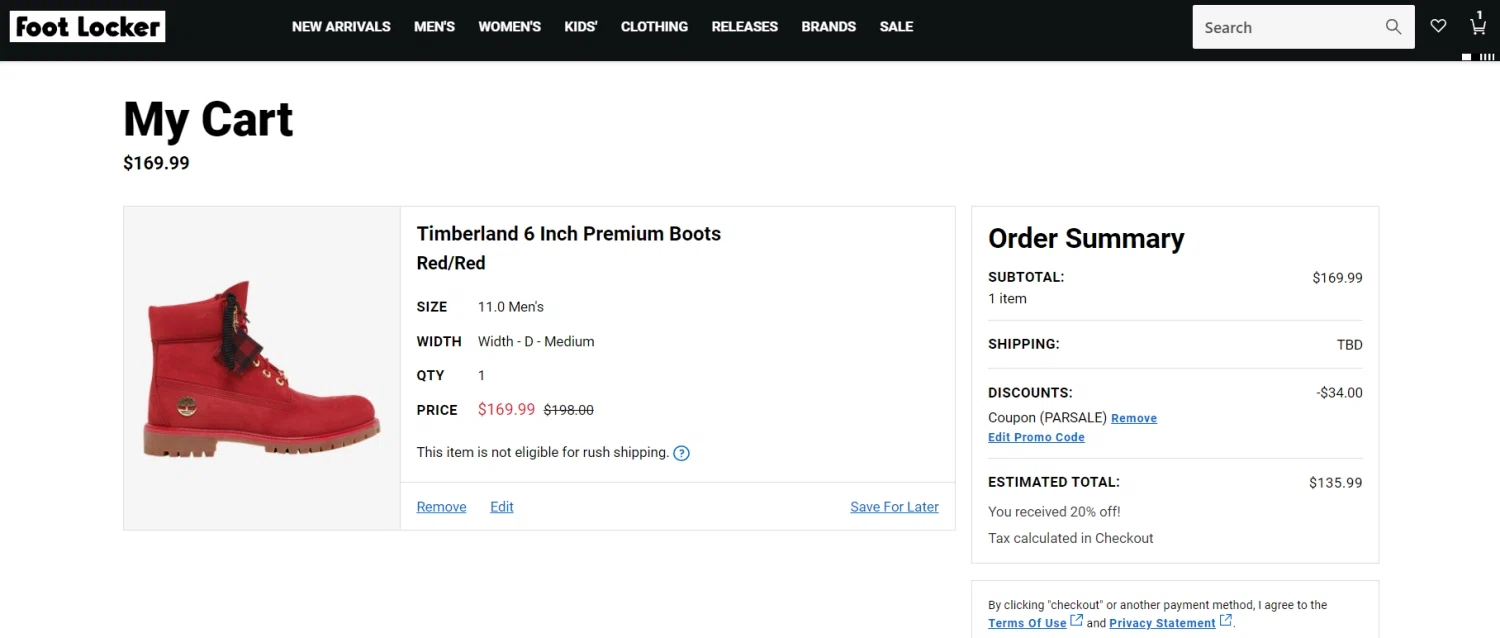
Task: Go to the Sale section
Action: click(x=896, y=27)
